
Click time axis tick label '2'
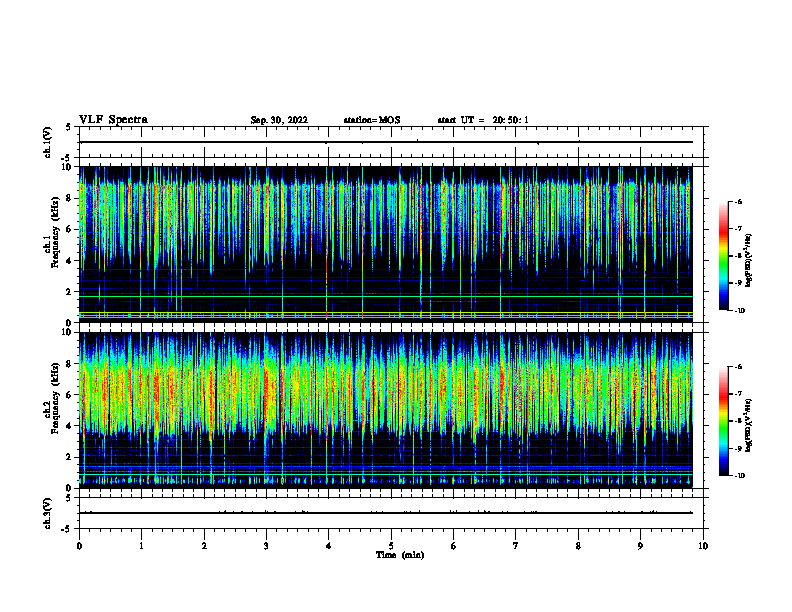coord(204,546)
